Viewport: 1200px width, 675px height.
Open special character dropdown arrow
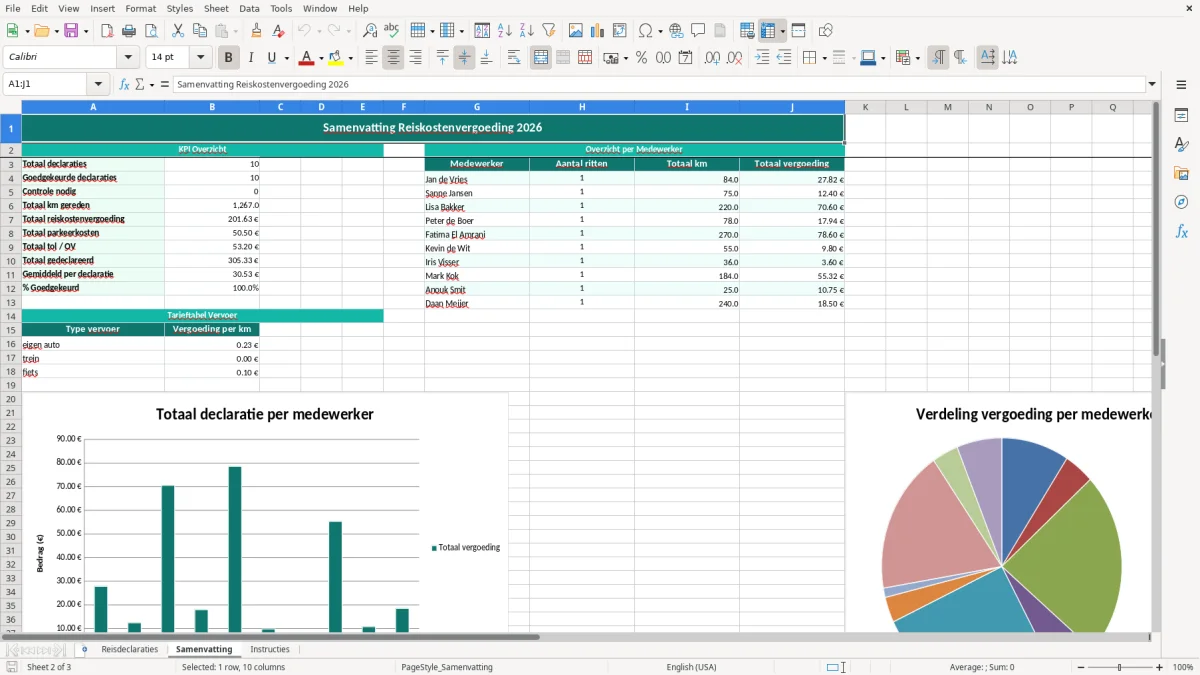pyautogui.click(x=661, y=31)
